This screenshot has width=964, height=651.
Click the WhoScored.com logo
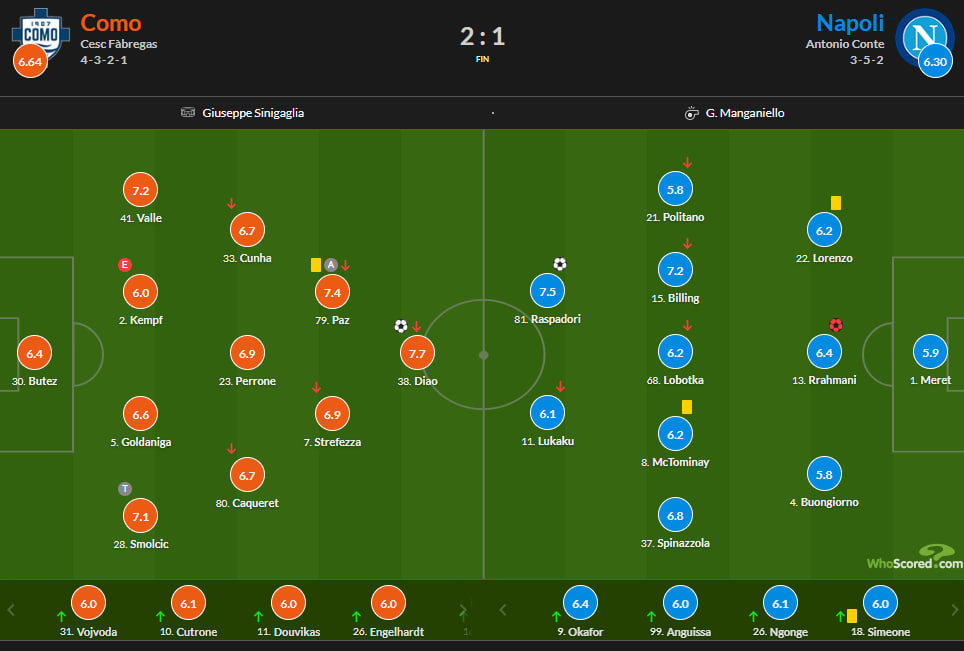tap(914, 558)
